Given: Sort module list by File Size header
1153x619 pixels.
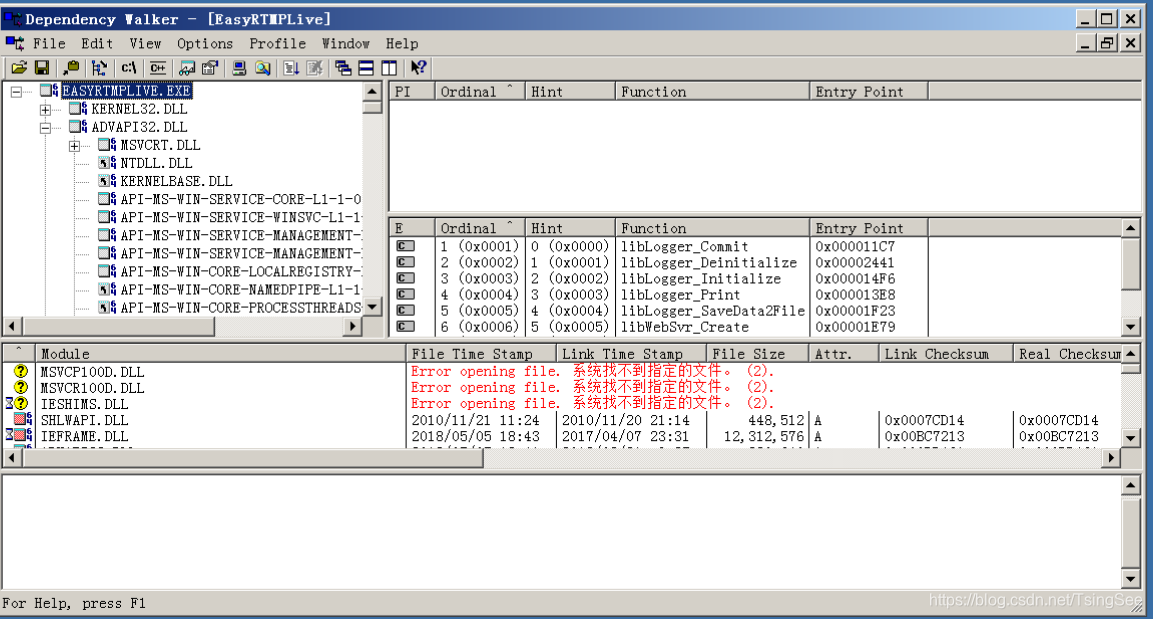Looking at the screenshot, I should 757,354.
